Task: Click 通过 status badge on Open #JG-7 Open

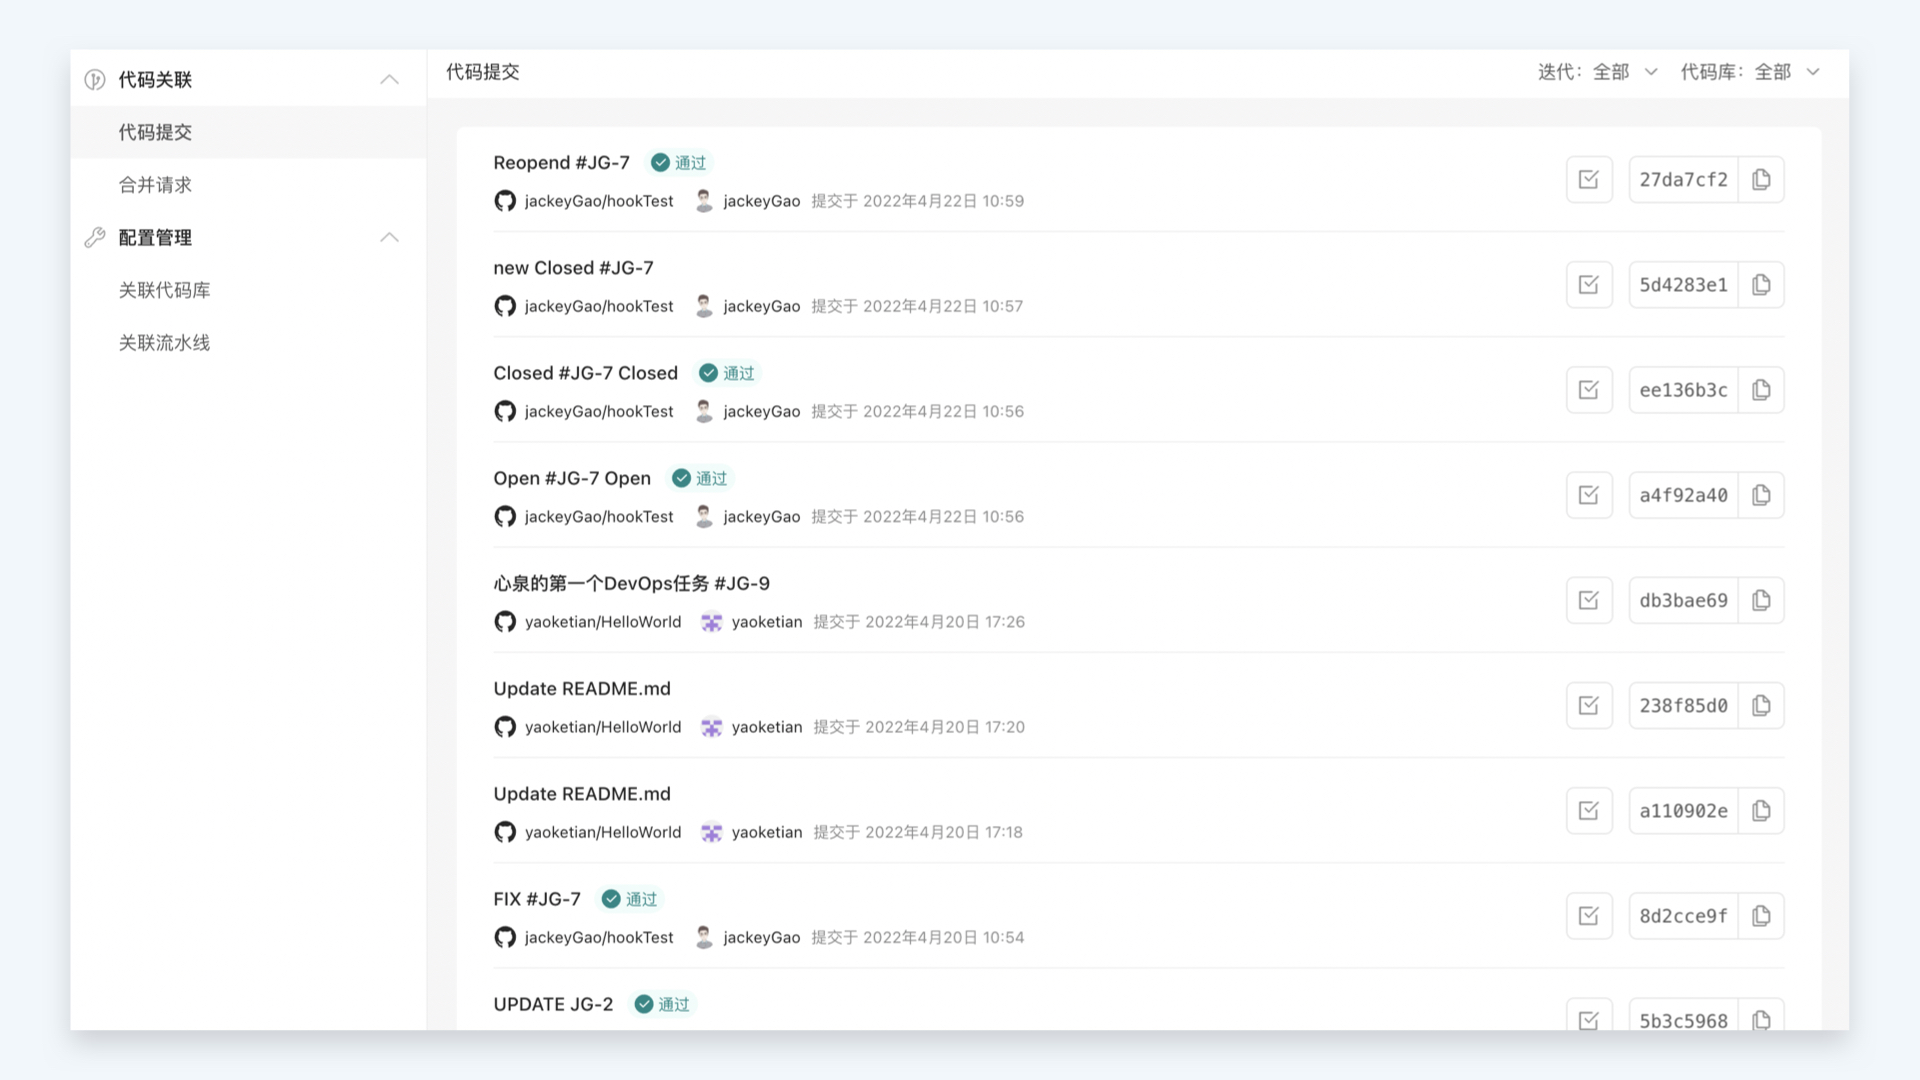Action: pos(700,479)
